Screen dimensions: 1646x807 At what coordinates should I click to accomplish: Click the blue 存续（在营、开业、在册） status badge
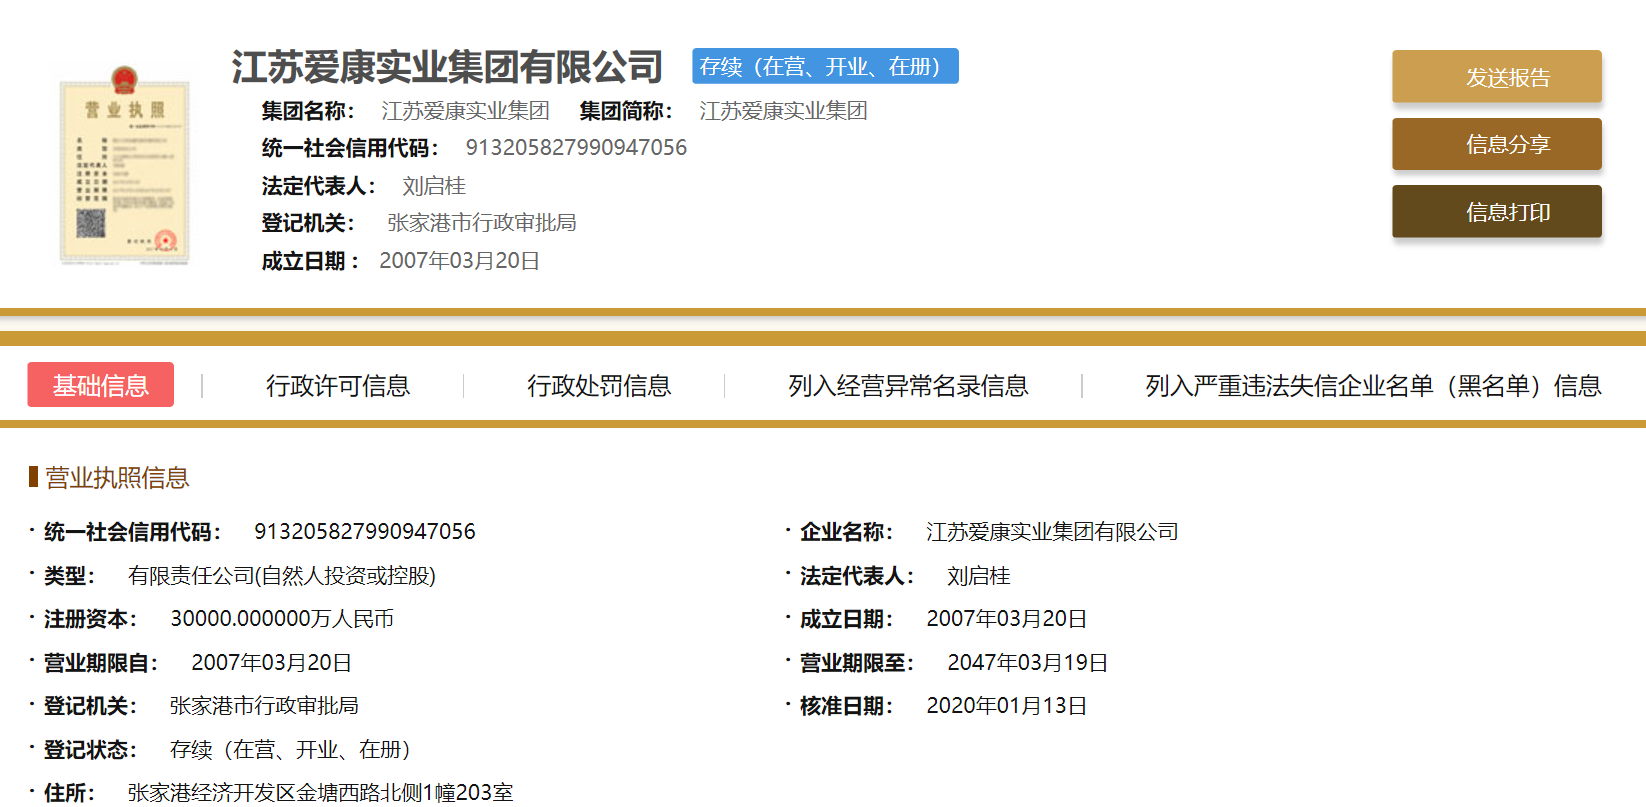click(825, 66)
